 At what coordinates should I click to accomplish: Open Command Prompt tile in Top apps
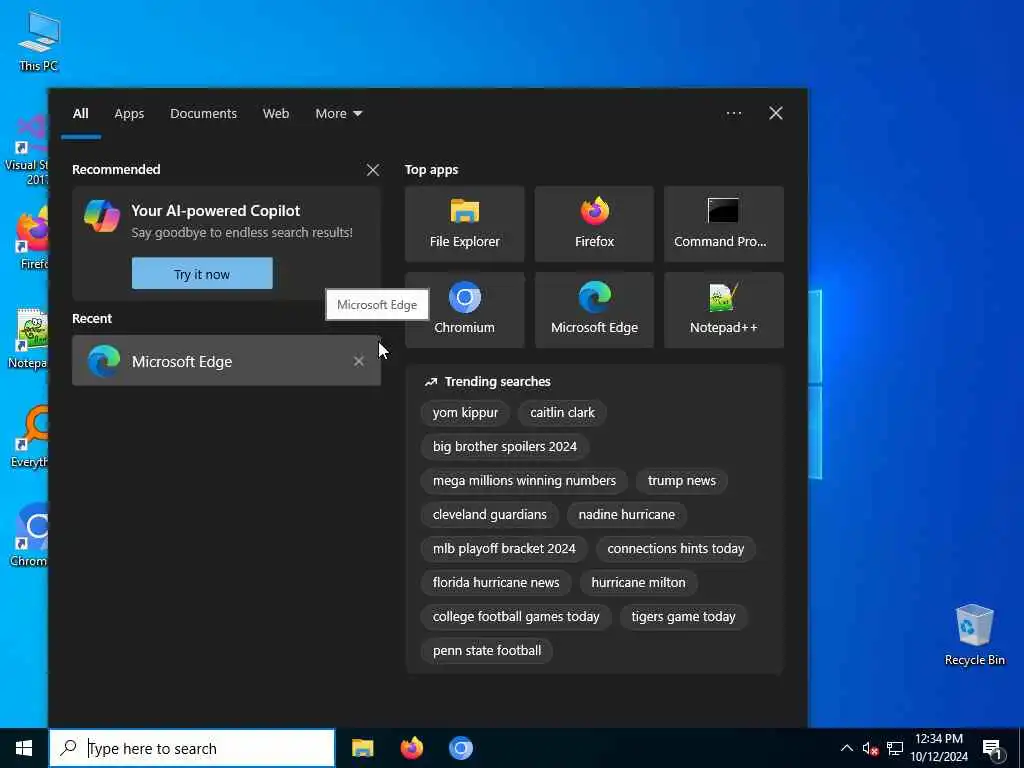[724, 223]
